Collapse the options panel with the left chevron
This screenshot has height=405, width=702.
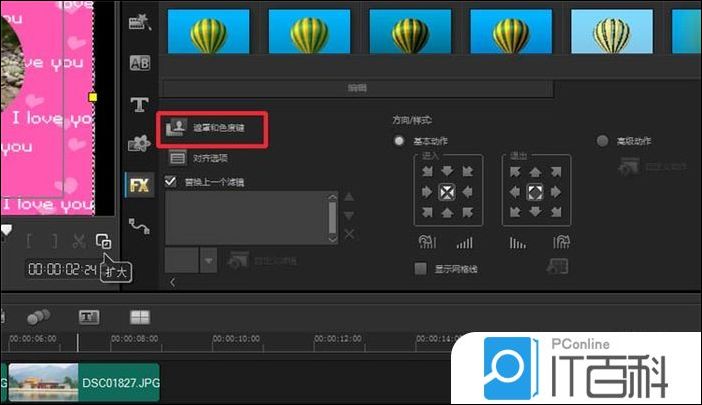pos(172,282)
